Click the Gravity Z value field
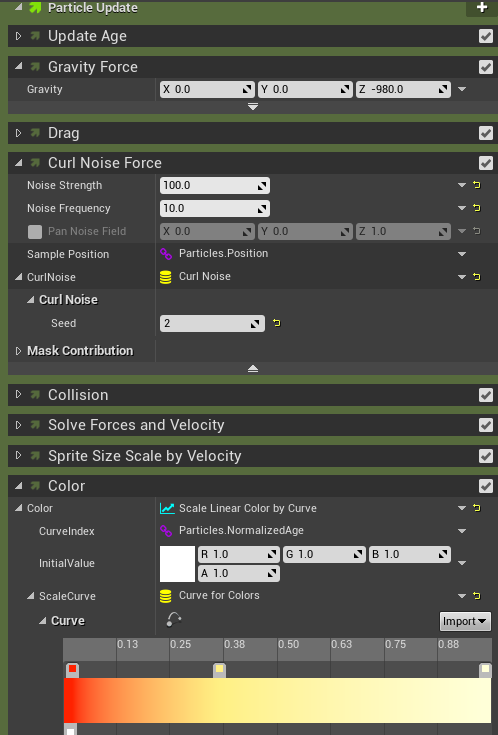The image size is (498, 735). click(404, 89)
